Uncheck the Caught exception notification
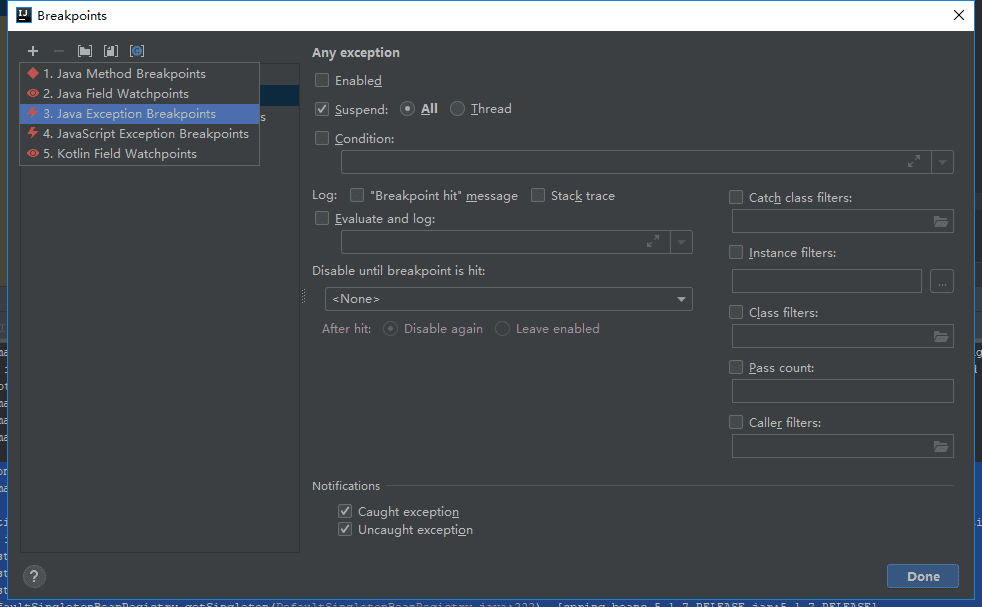Viewport: 982px width, 607px height. click(x=345, y=512)
